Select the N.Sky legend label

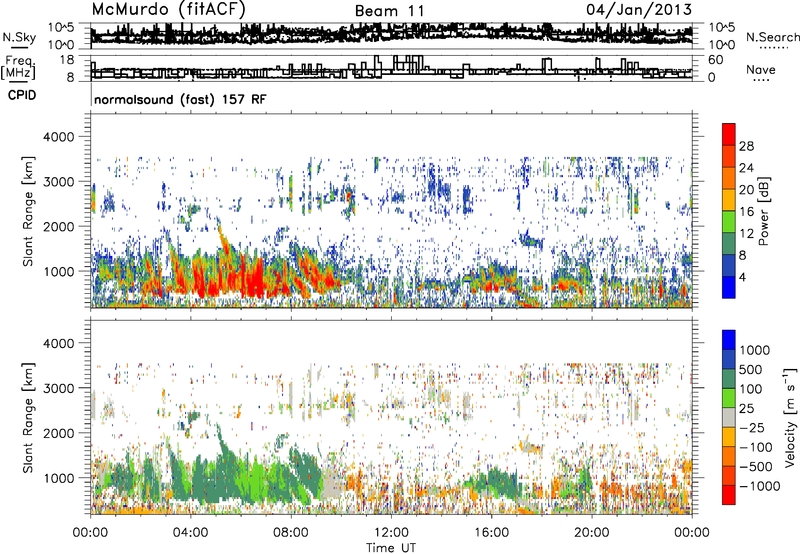click(x=19, y=37)
